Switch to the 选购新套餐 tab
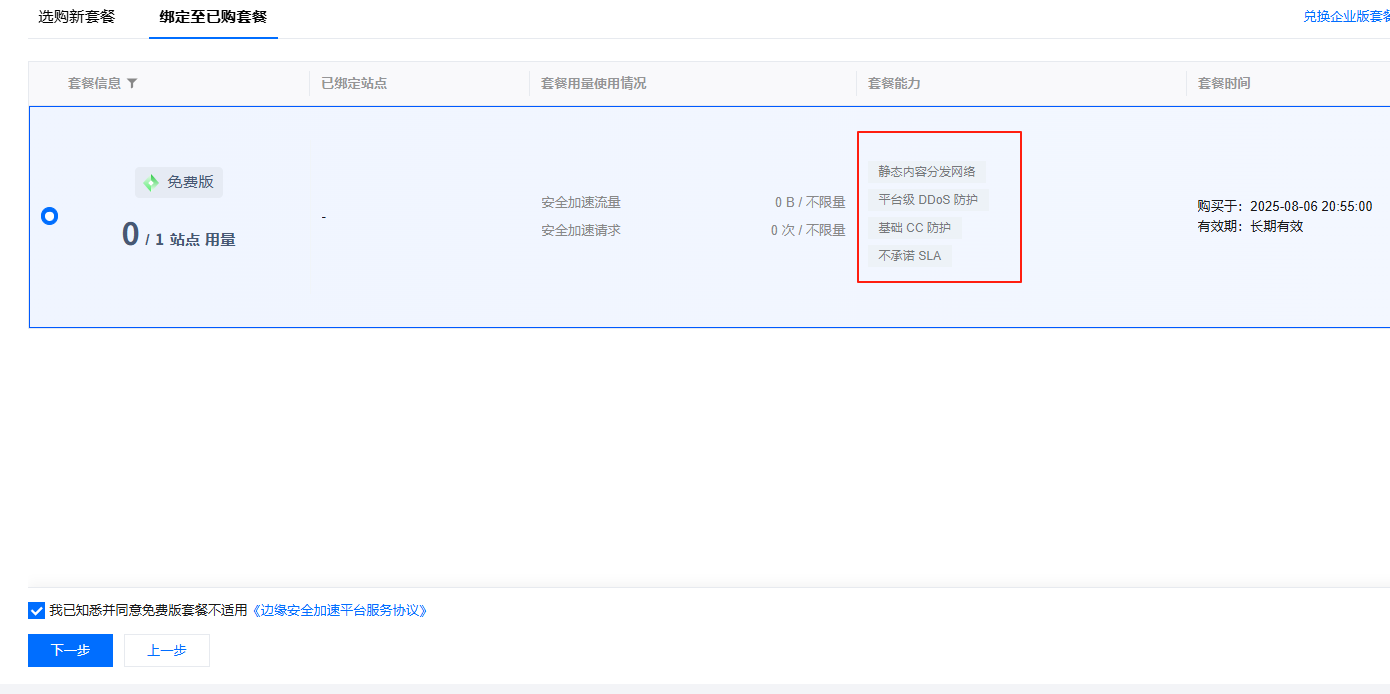Screen dimensions: 1390x694 click(x=77, y=17)
